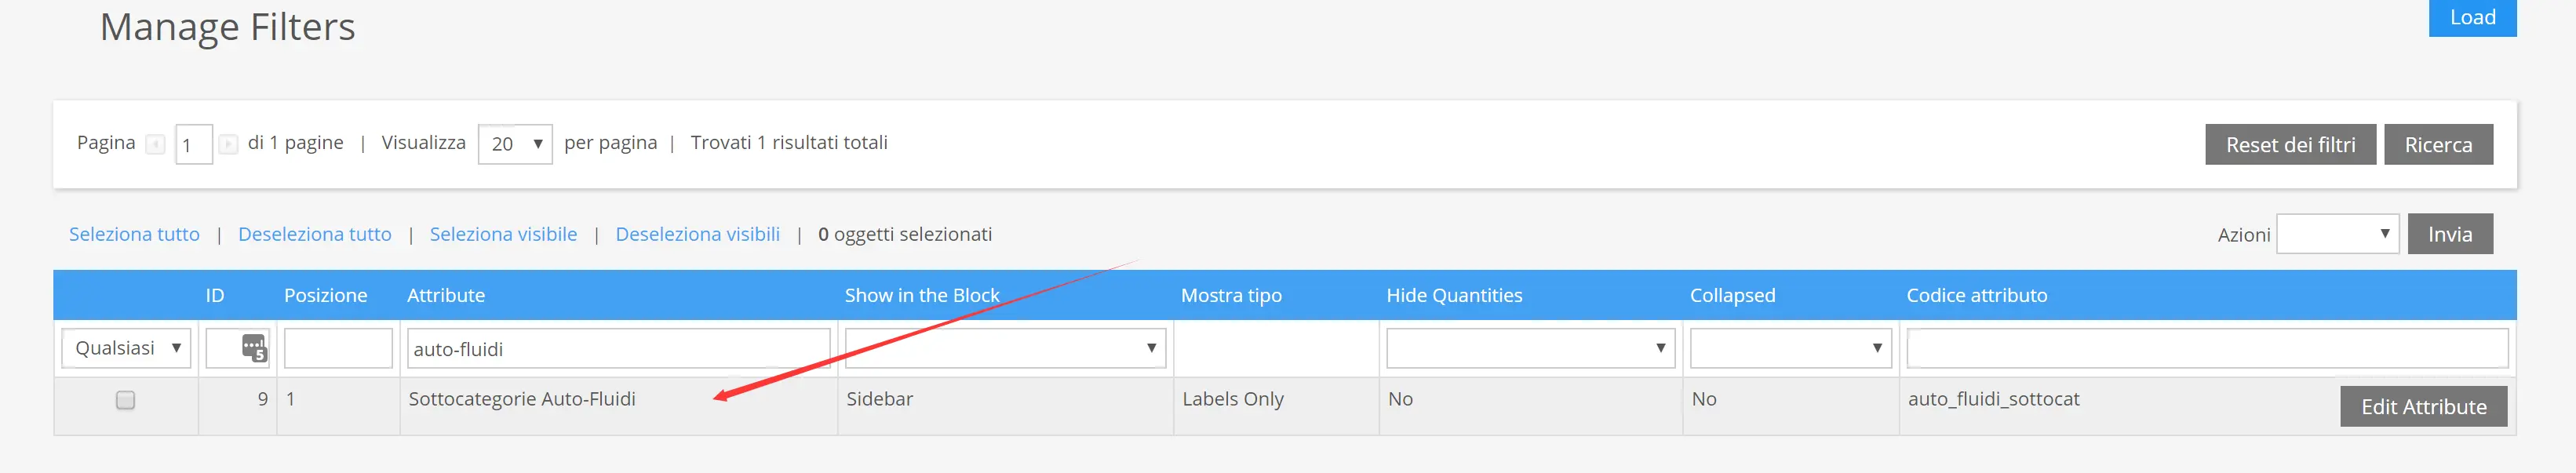Click the Codice attributo filter input

click(x=2205, y=348)
